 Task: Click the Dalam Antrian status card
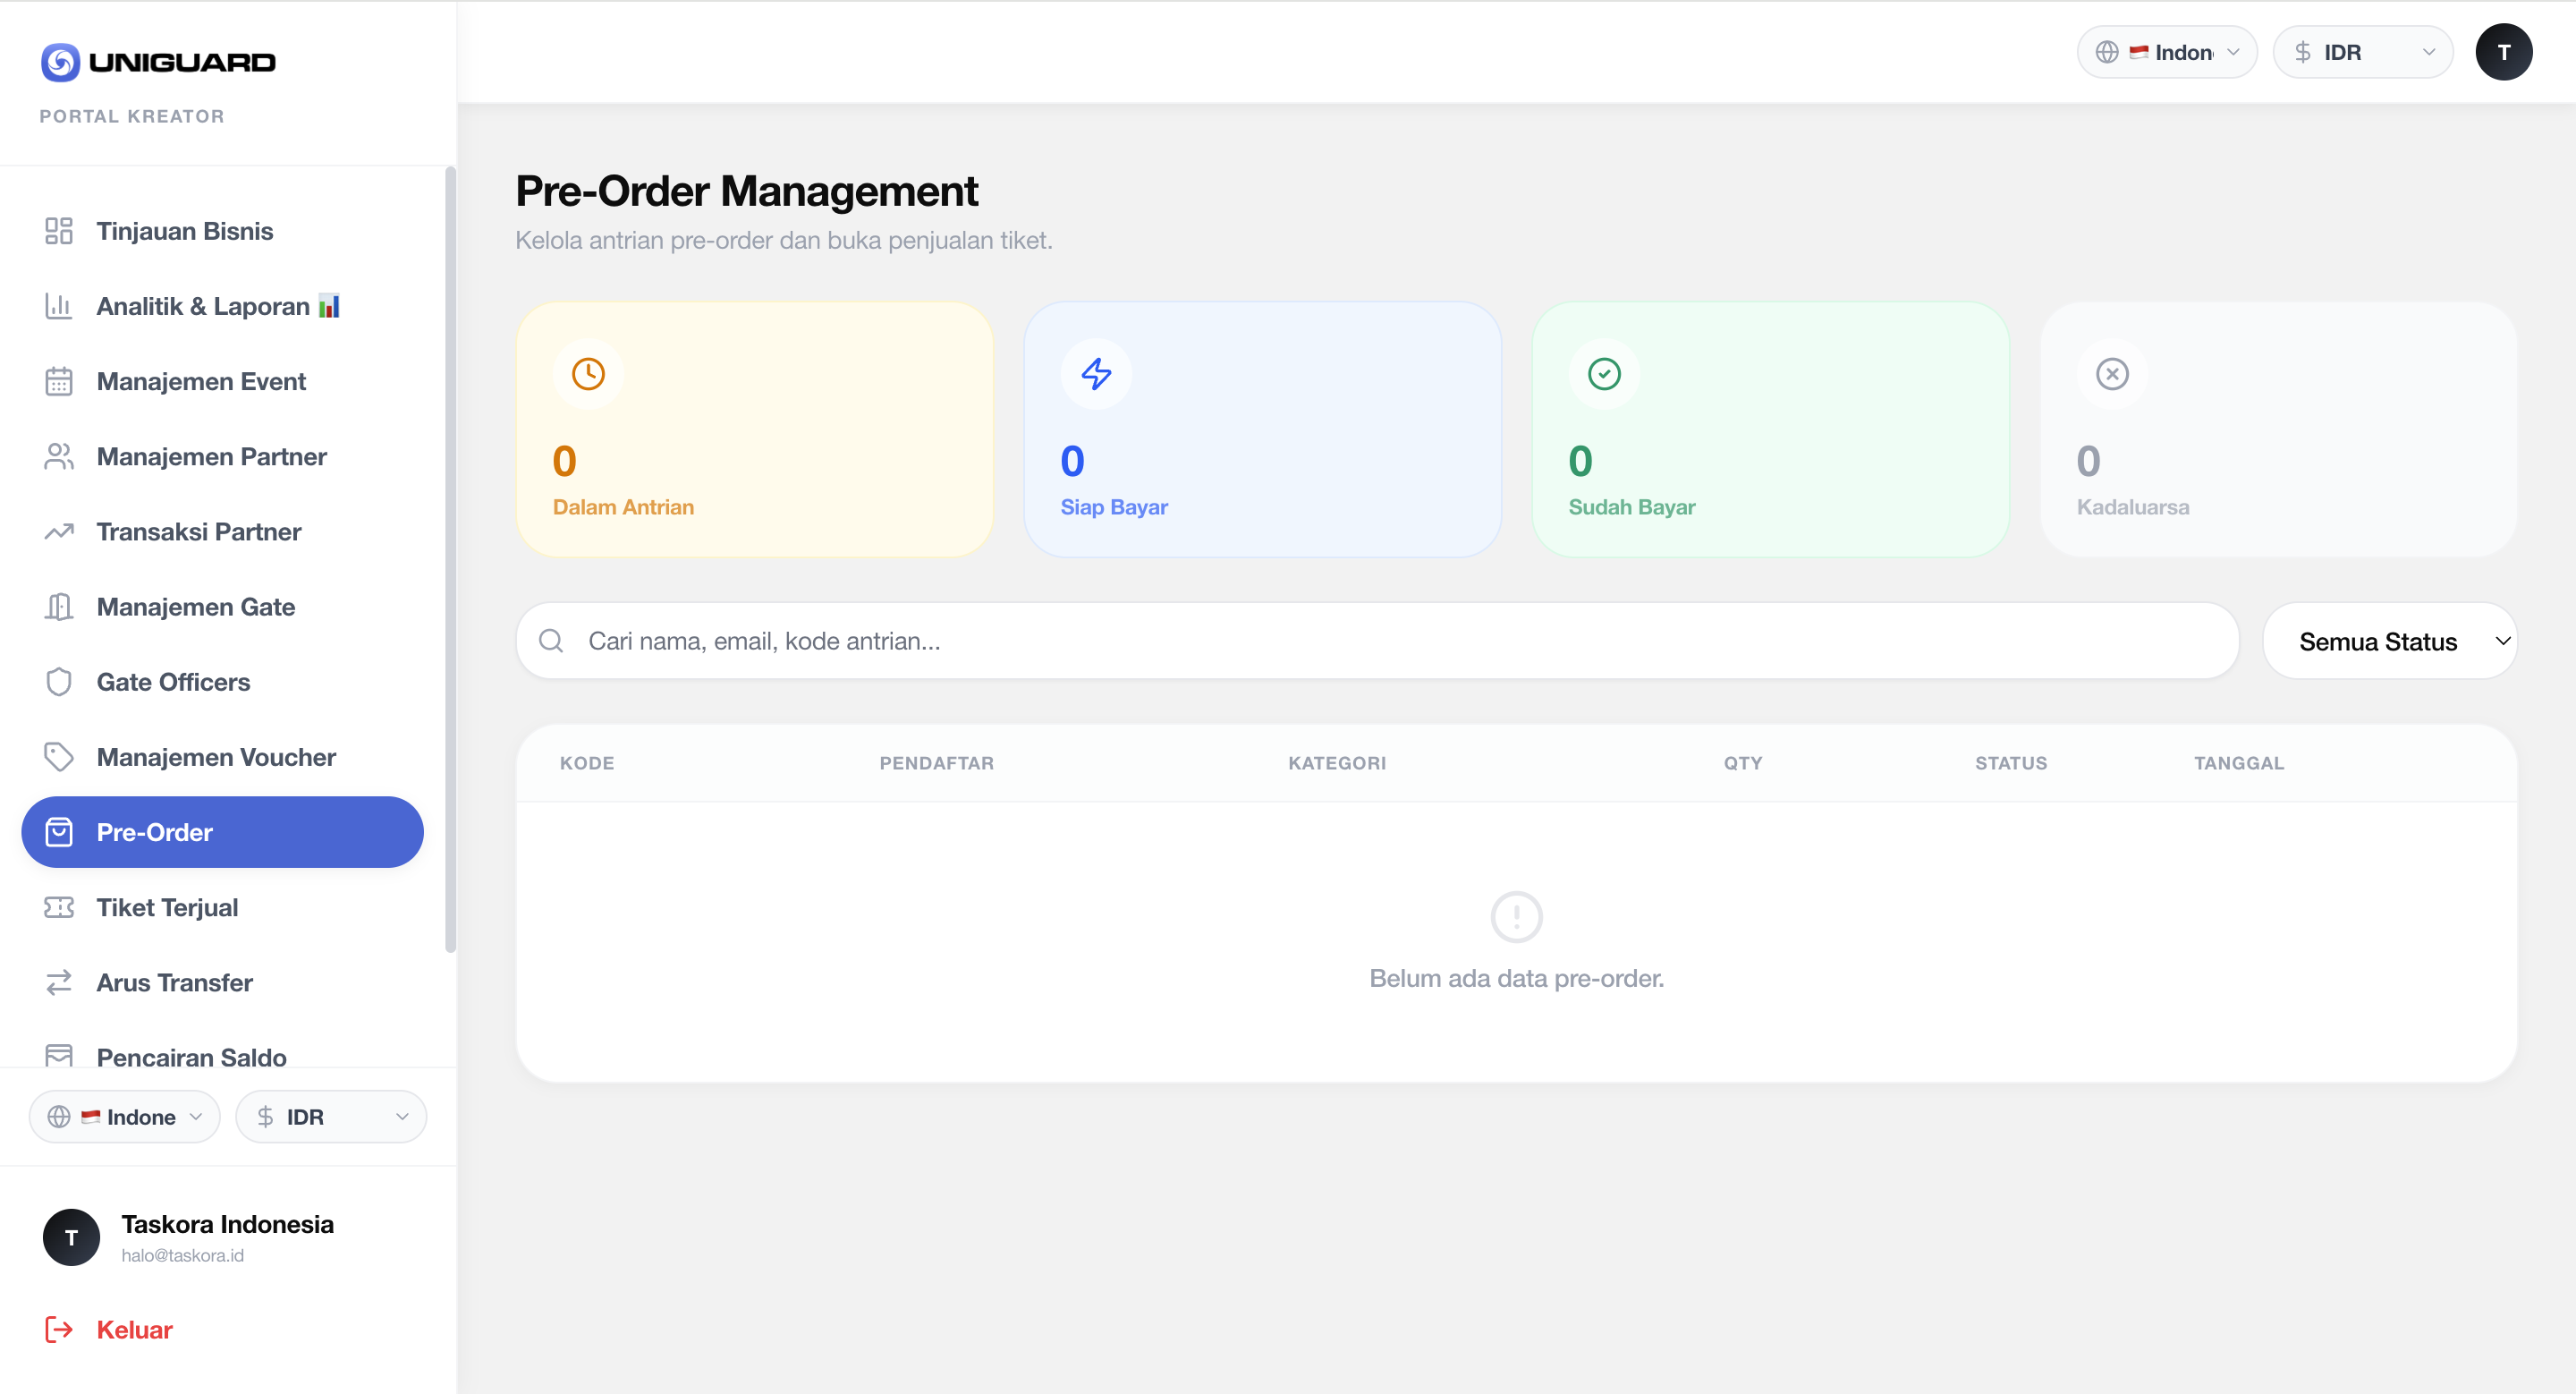pos(754,430)
